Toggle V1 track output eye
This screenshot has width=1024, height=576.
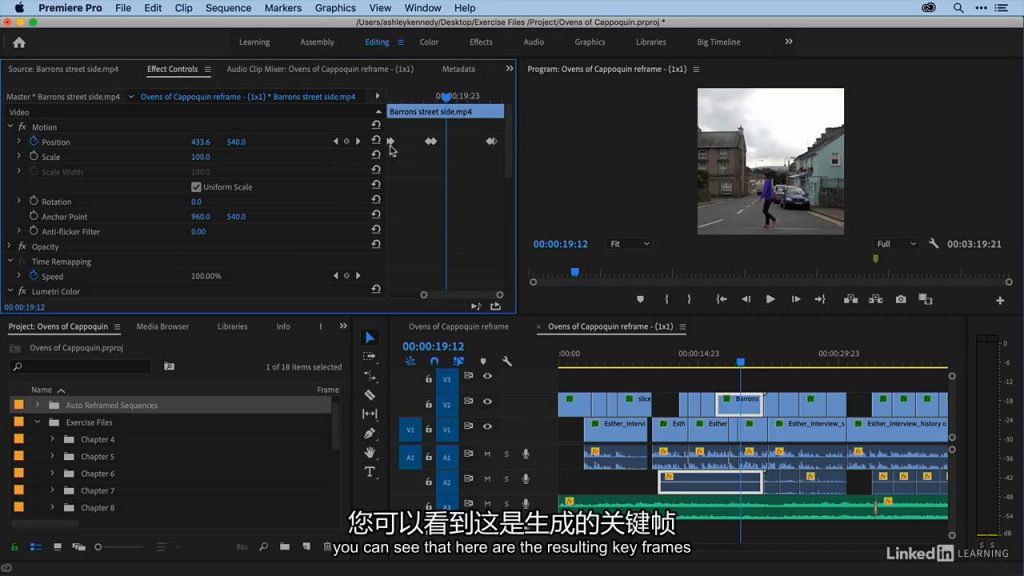tap(487, 426)
